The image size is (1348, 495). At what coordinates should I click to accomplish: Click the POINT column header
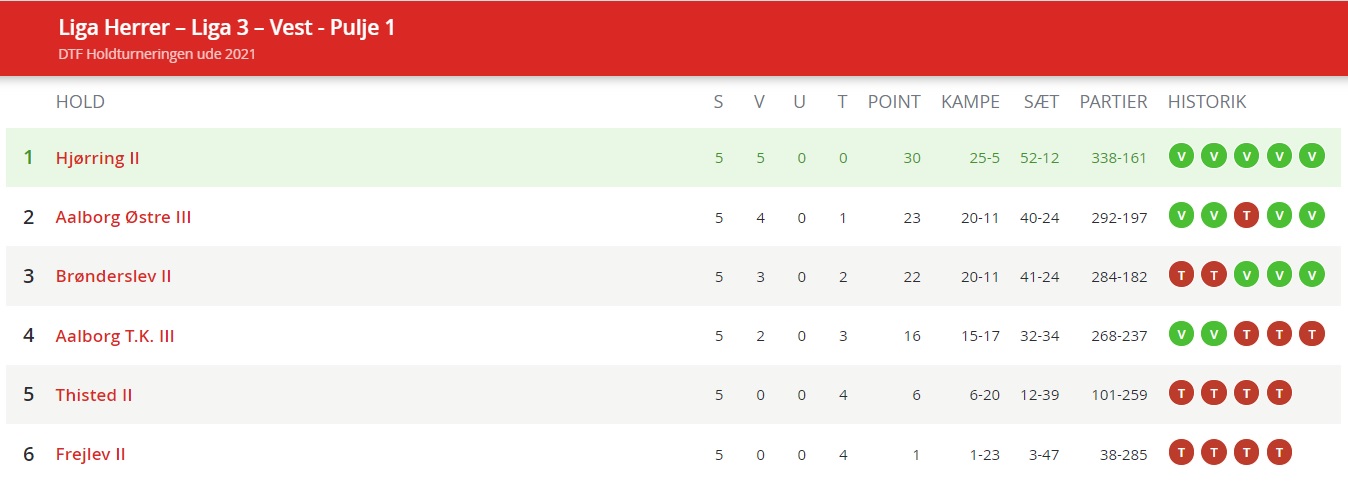point(894,102)
